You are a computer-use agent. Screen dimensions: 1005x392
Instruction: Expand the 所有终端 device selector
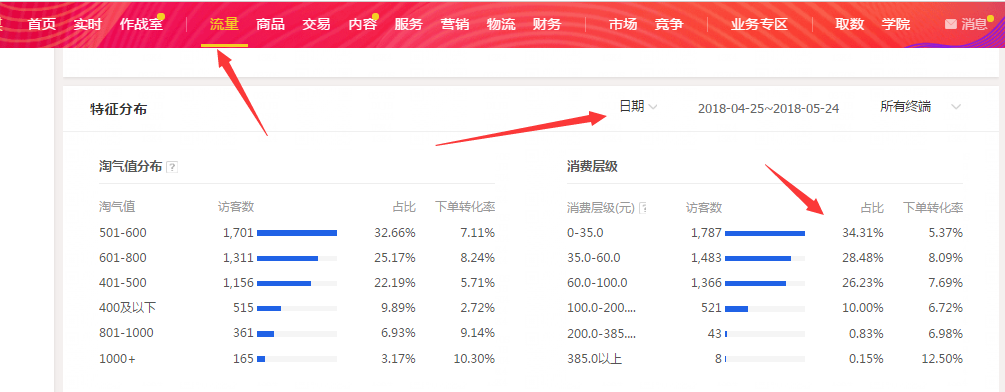(921, 107)
